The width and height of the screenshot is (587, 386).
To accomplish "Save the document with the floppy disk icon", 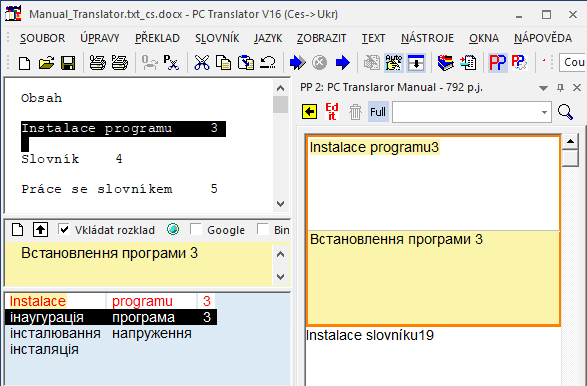I will point(68,63).
